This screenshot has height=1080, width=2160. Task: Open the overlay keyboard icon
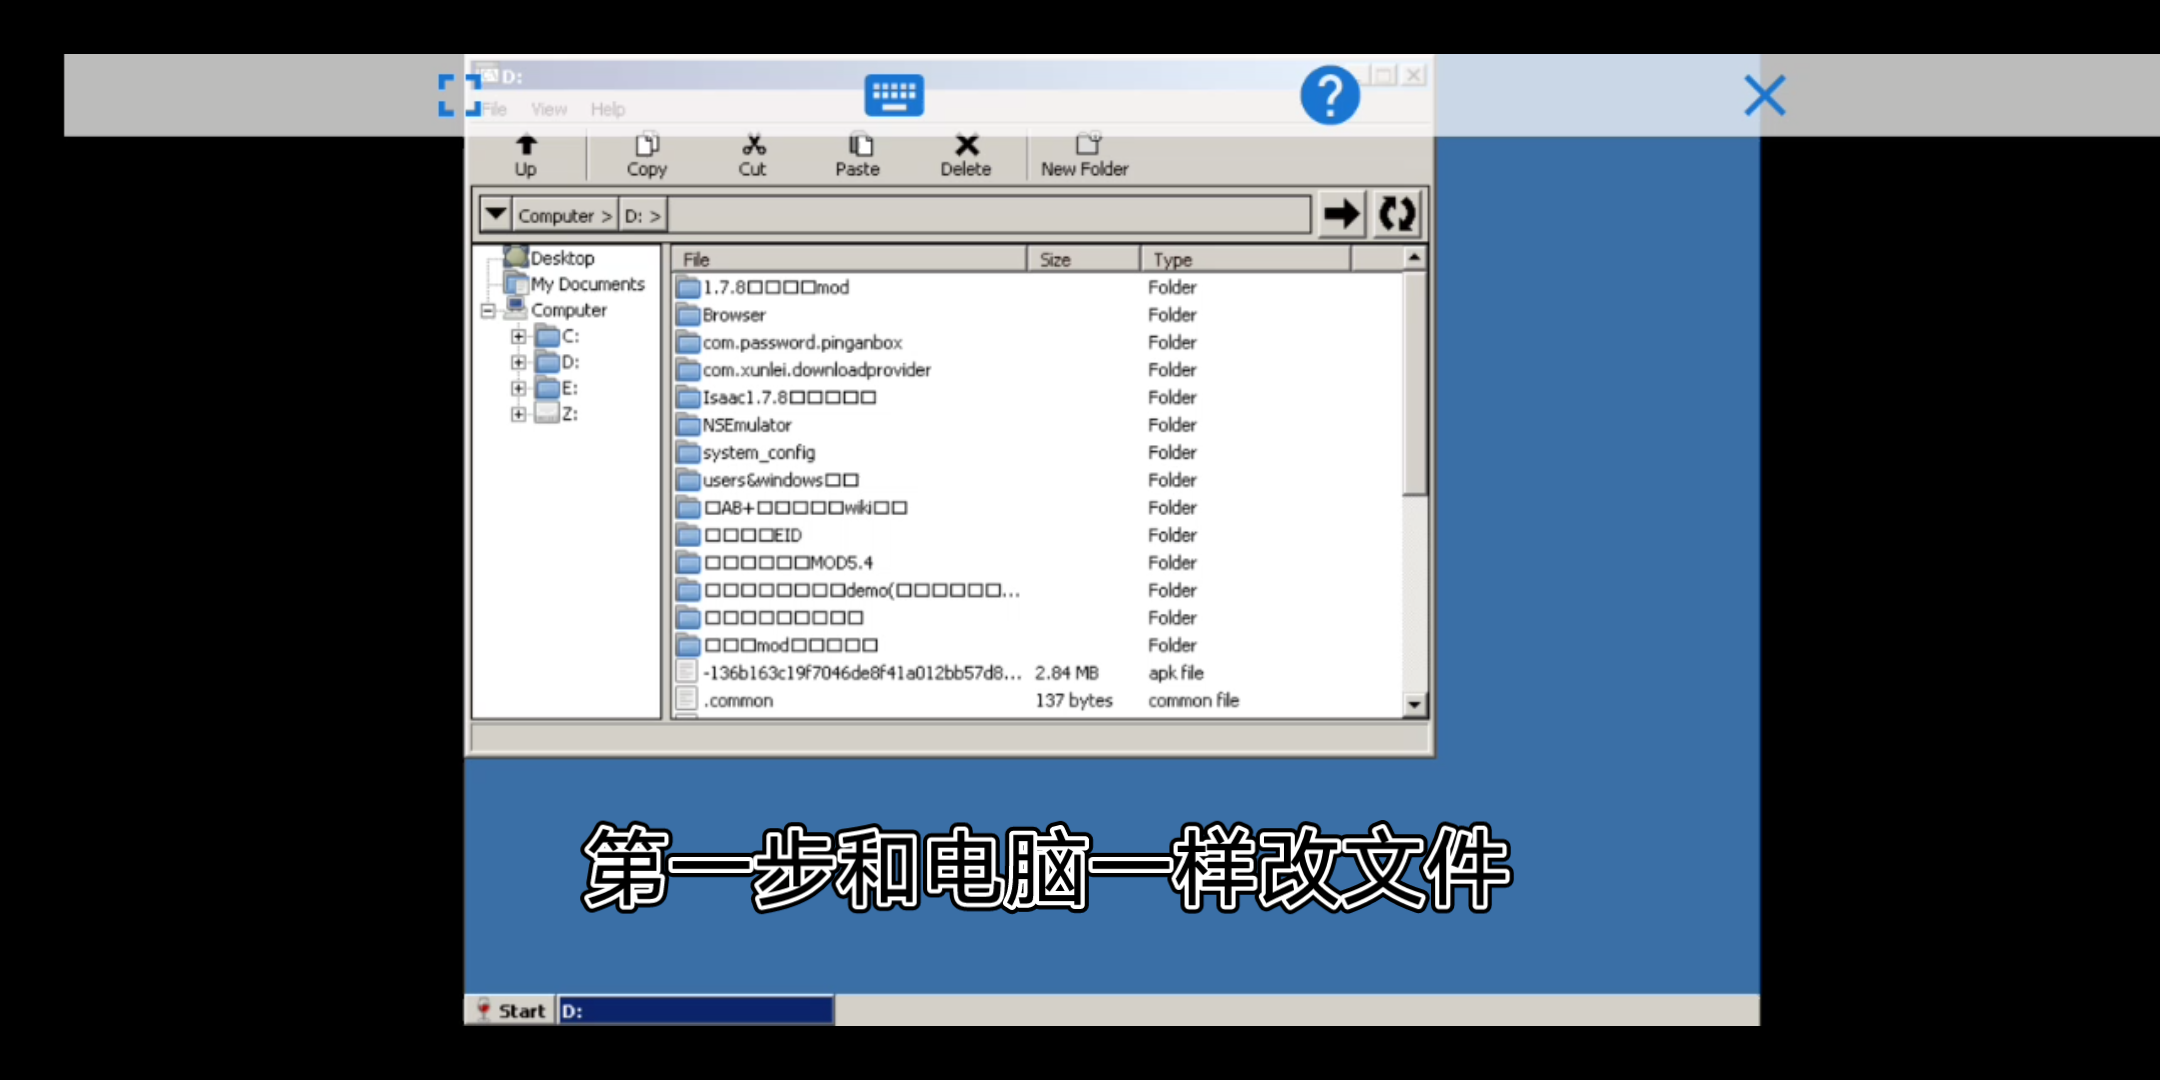[894, 96]
